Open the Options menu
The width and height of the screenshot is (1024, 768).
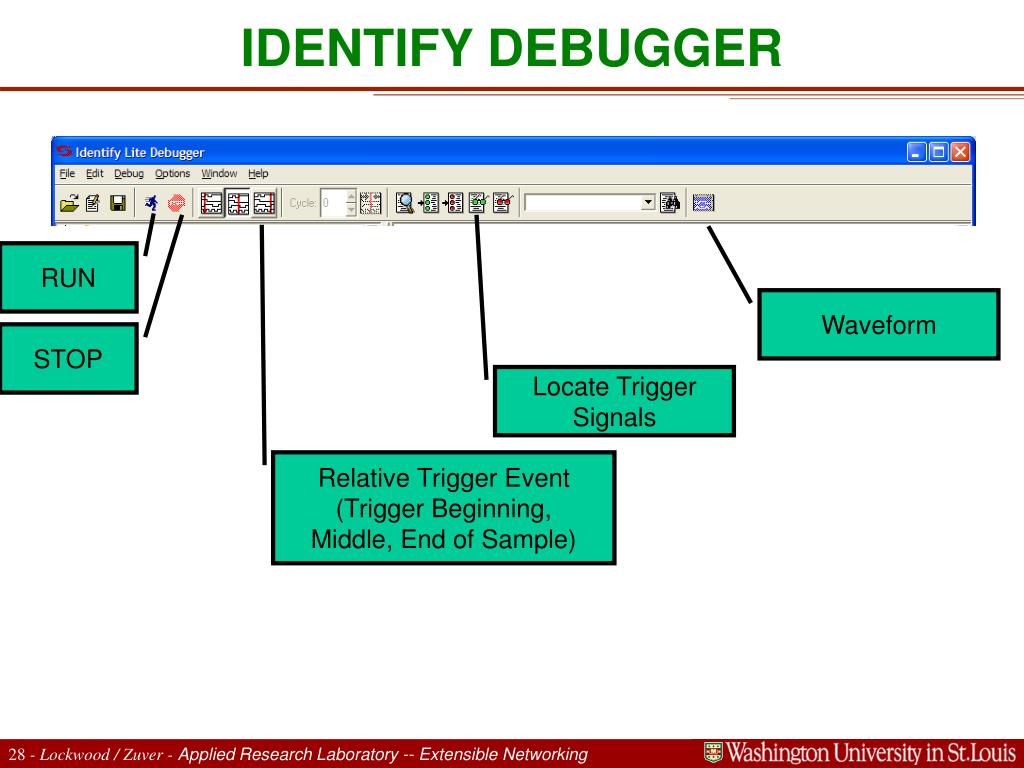click(x=172, y=174)
